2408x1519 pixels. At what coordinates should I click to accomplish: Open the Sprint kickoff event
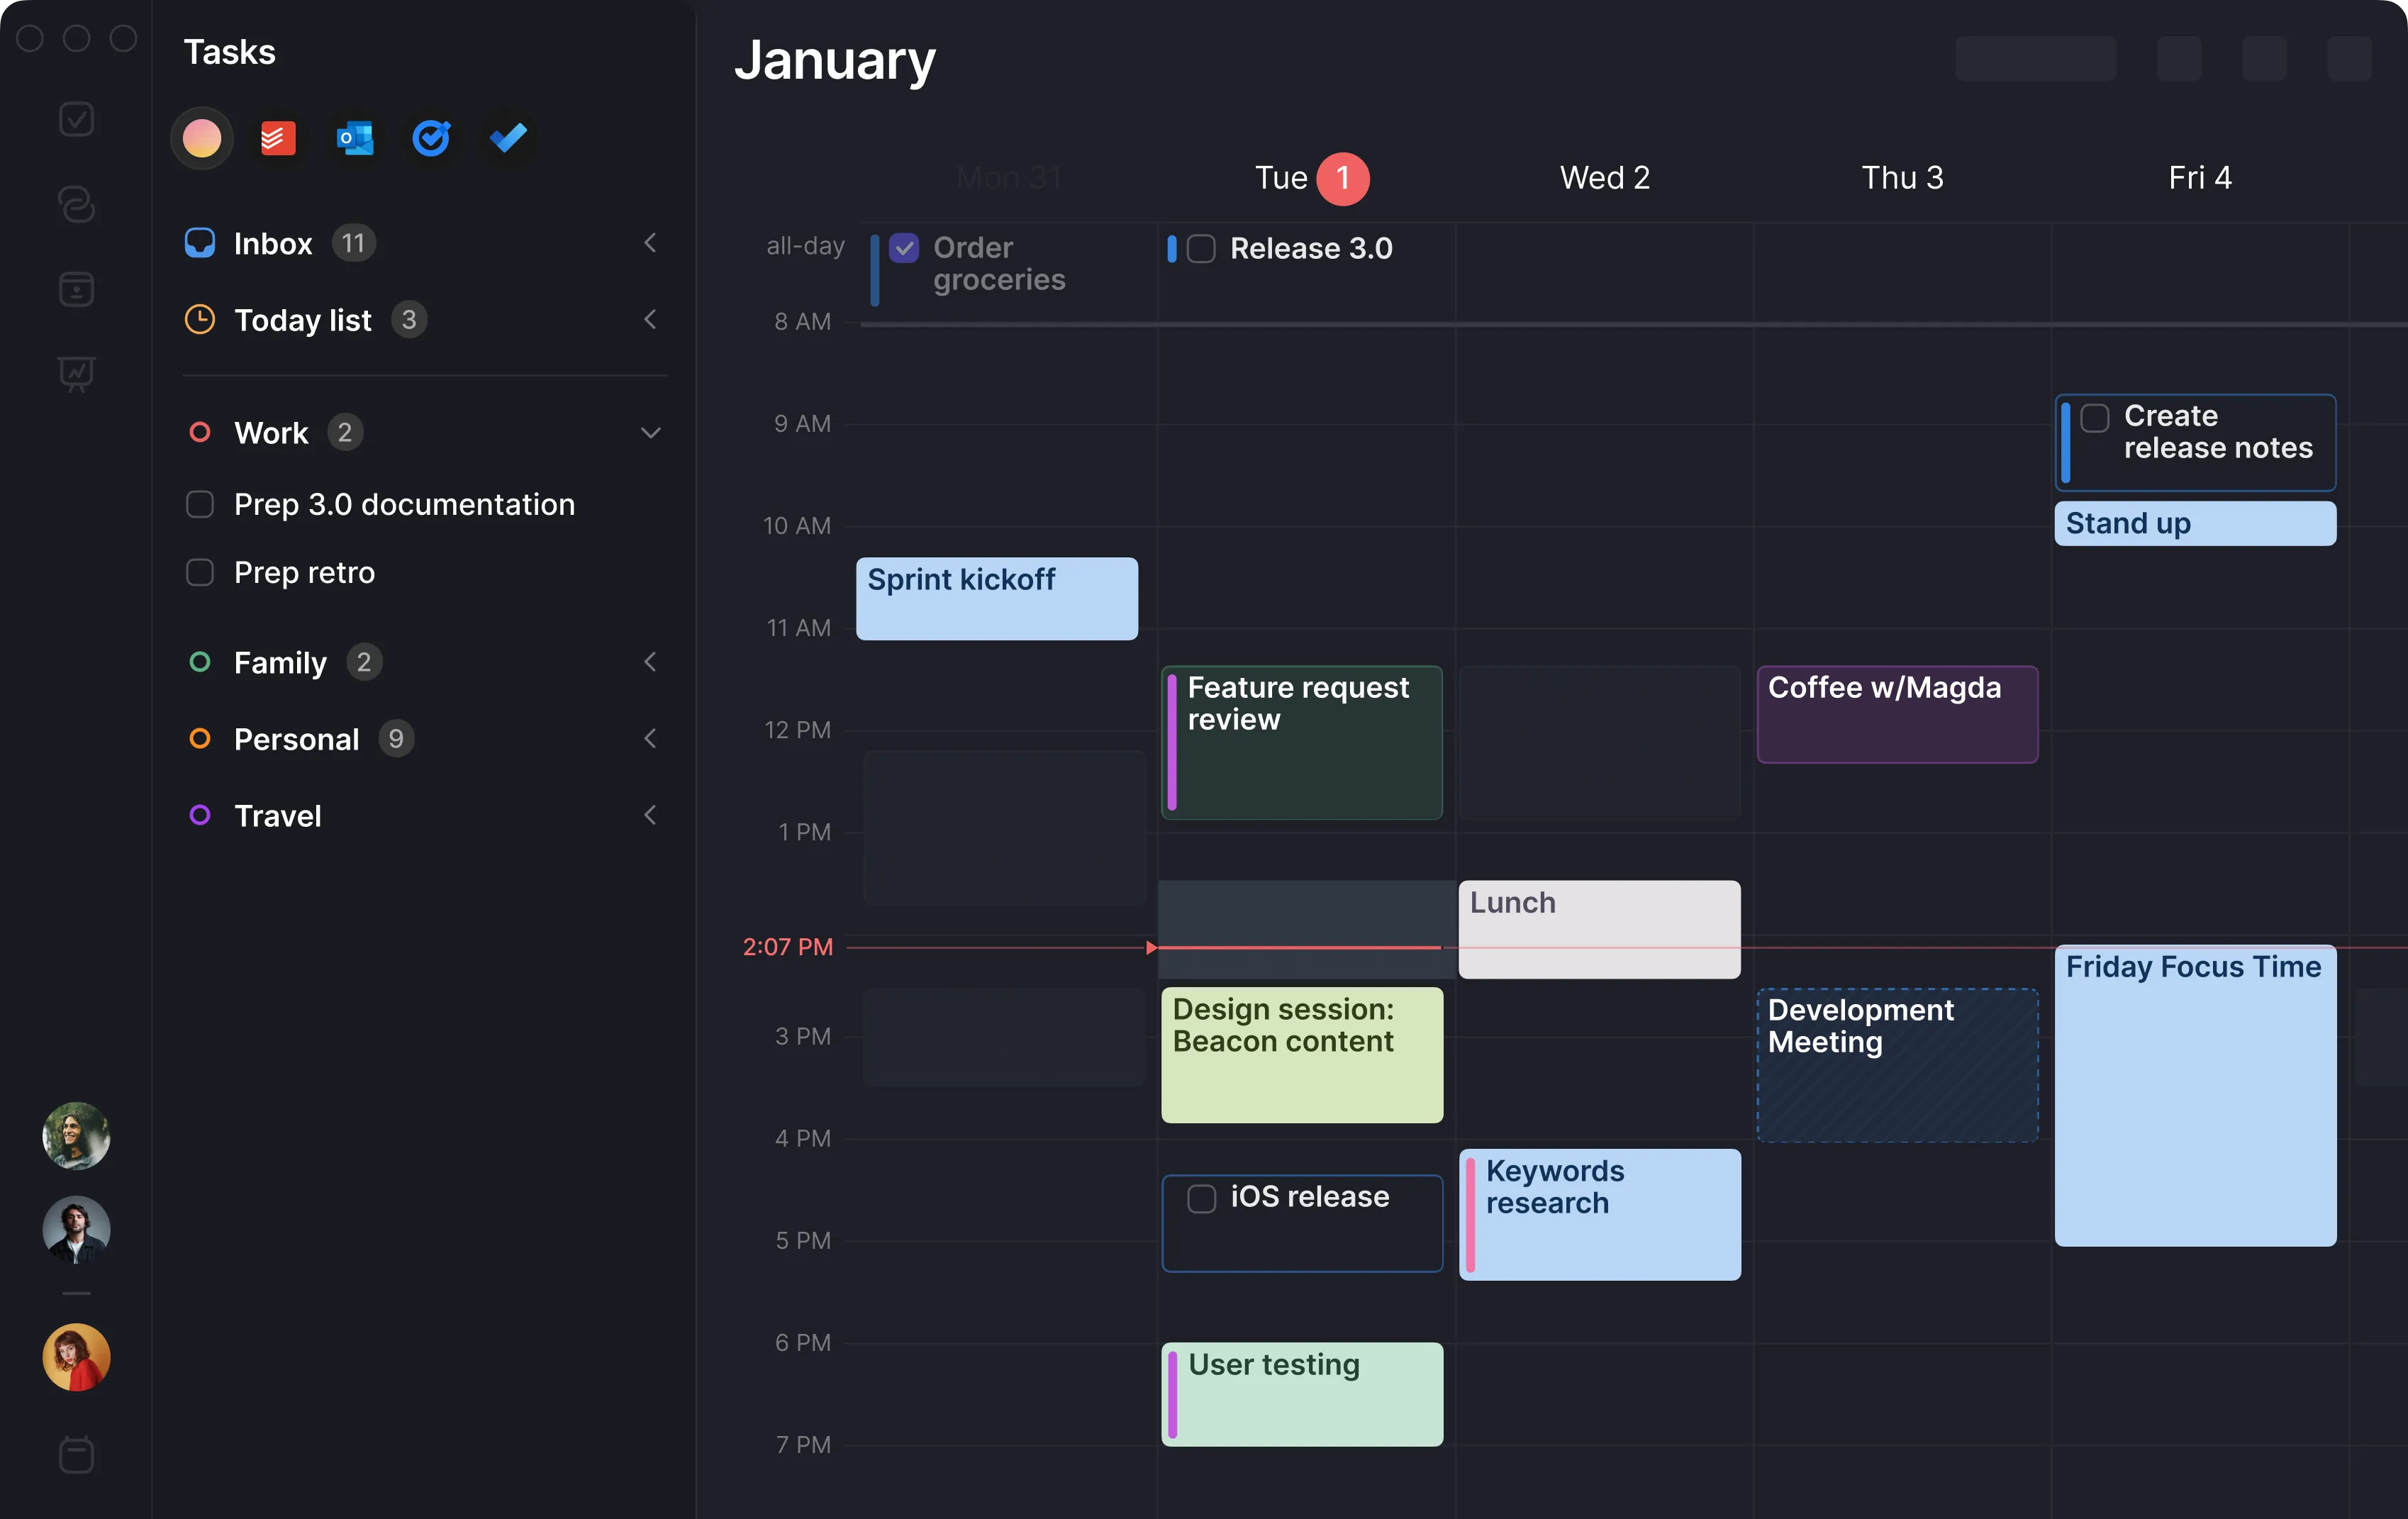tap(996, 598)
